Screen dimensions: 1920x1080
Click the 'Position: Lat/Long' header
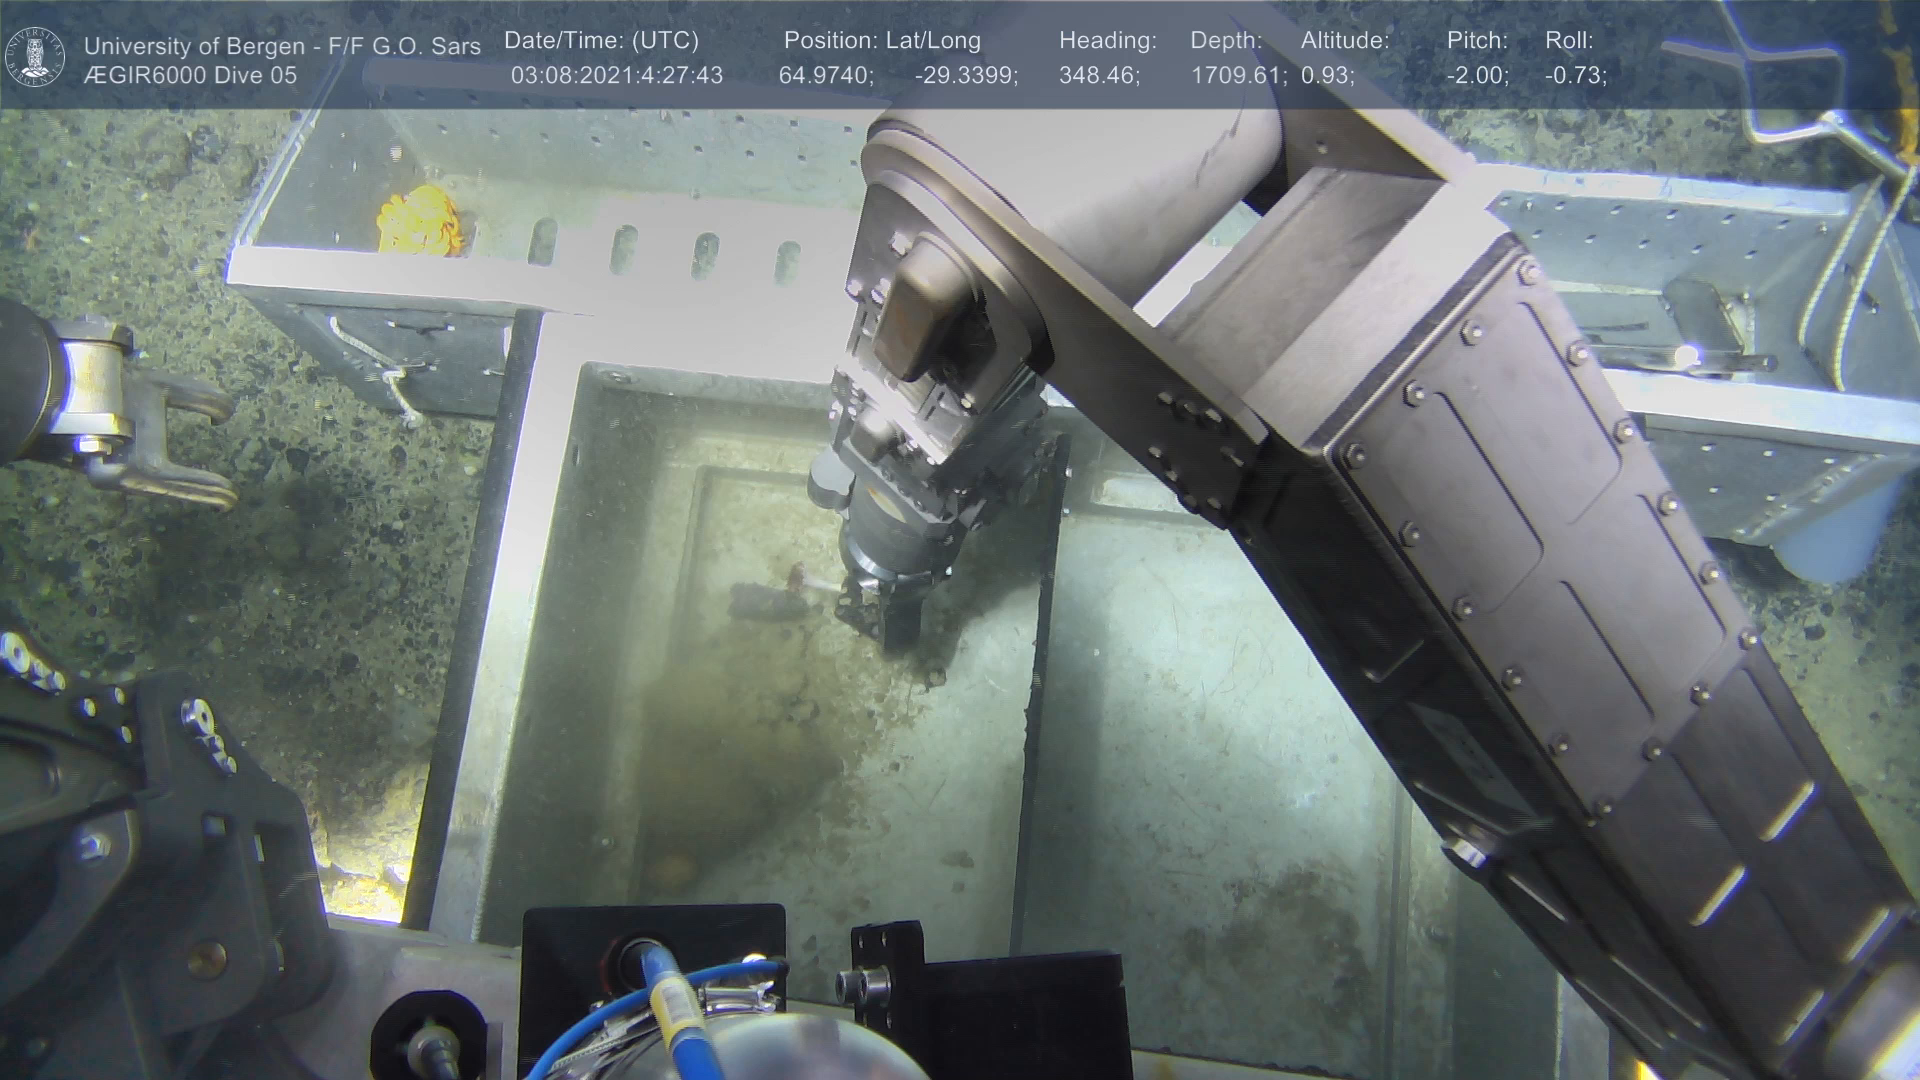pos(882,41)
